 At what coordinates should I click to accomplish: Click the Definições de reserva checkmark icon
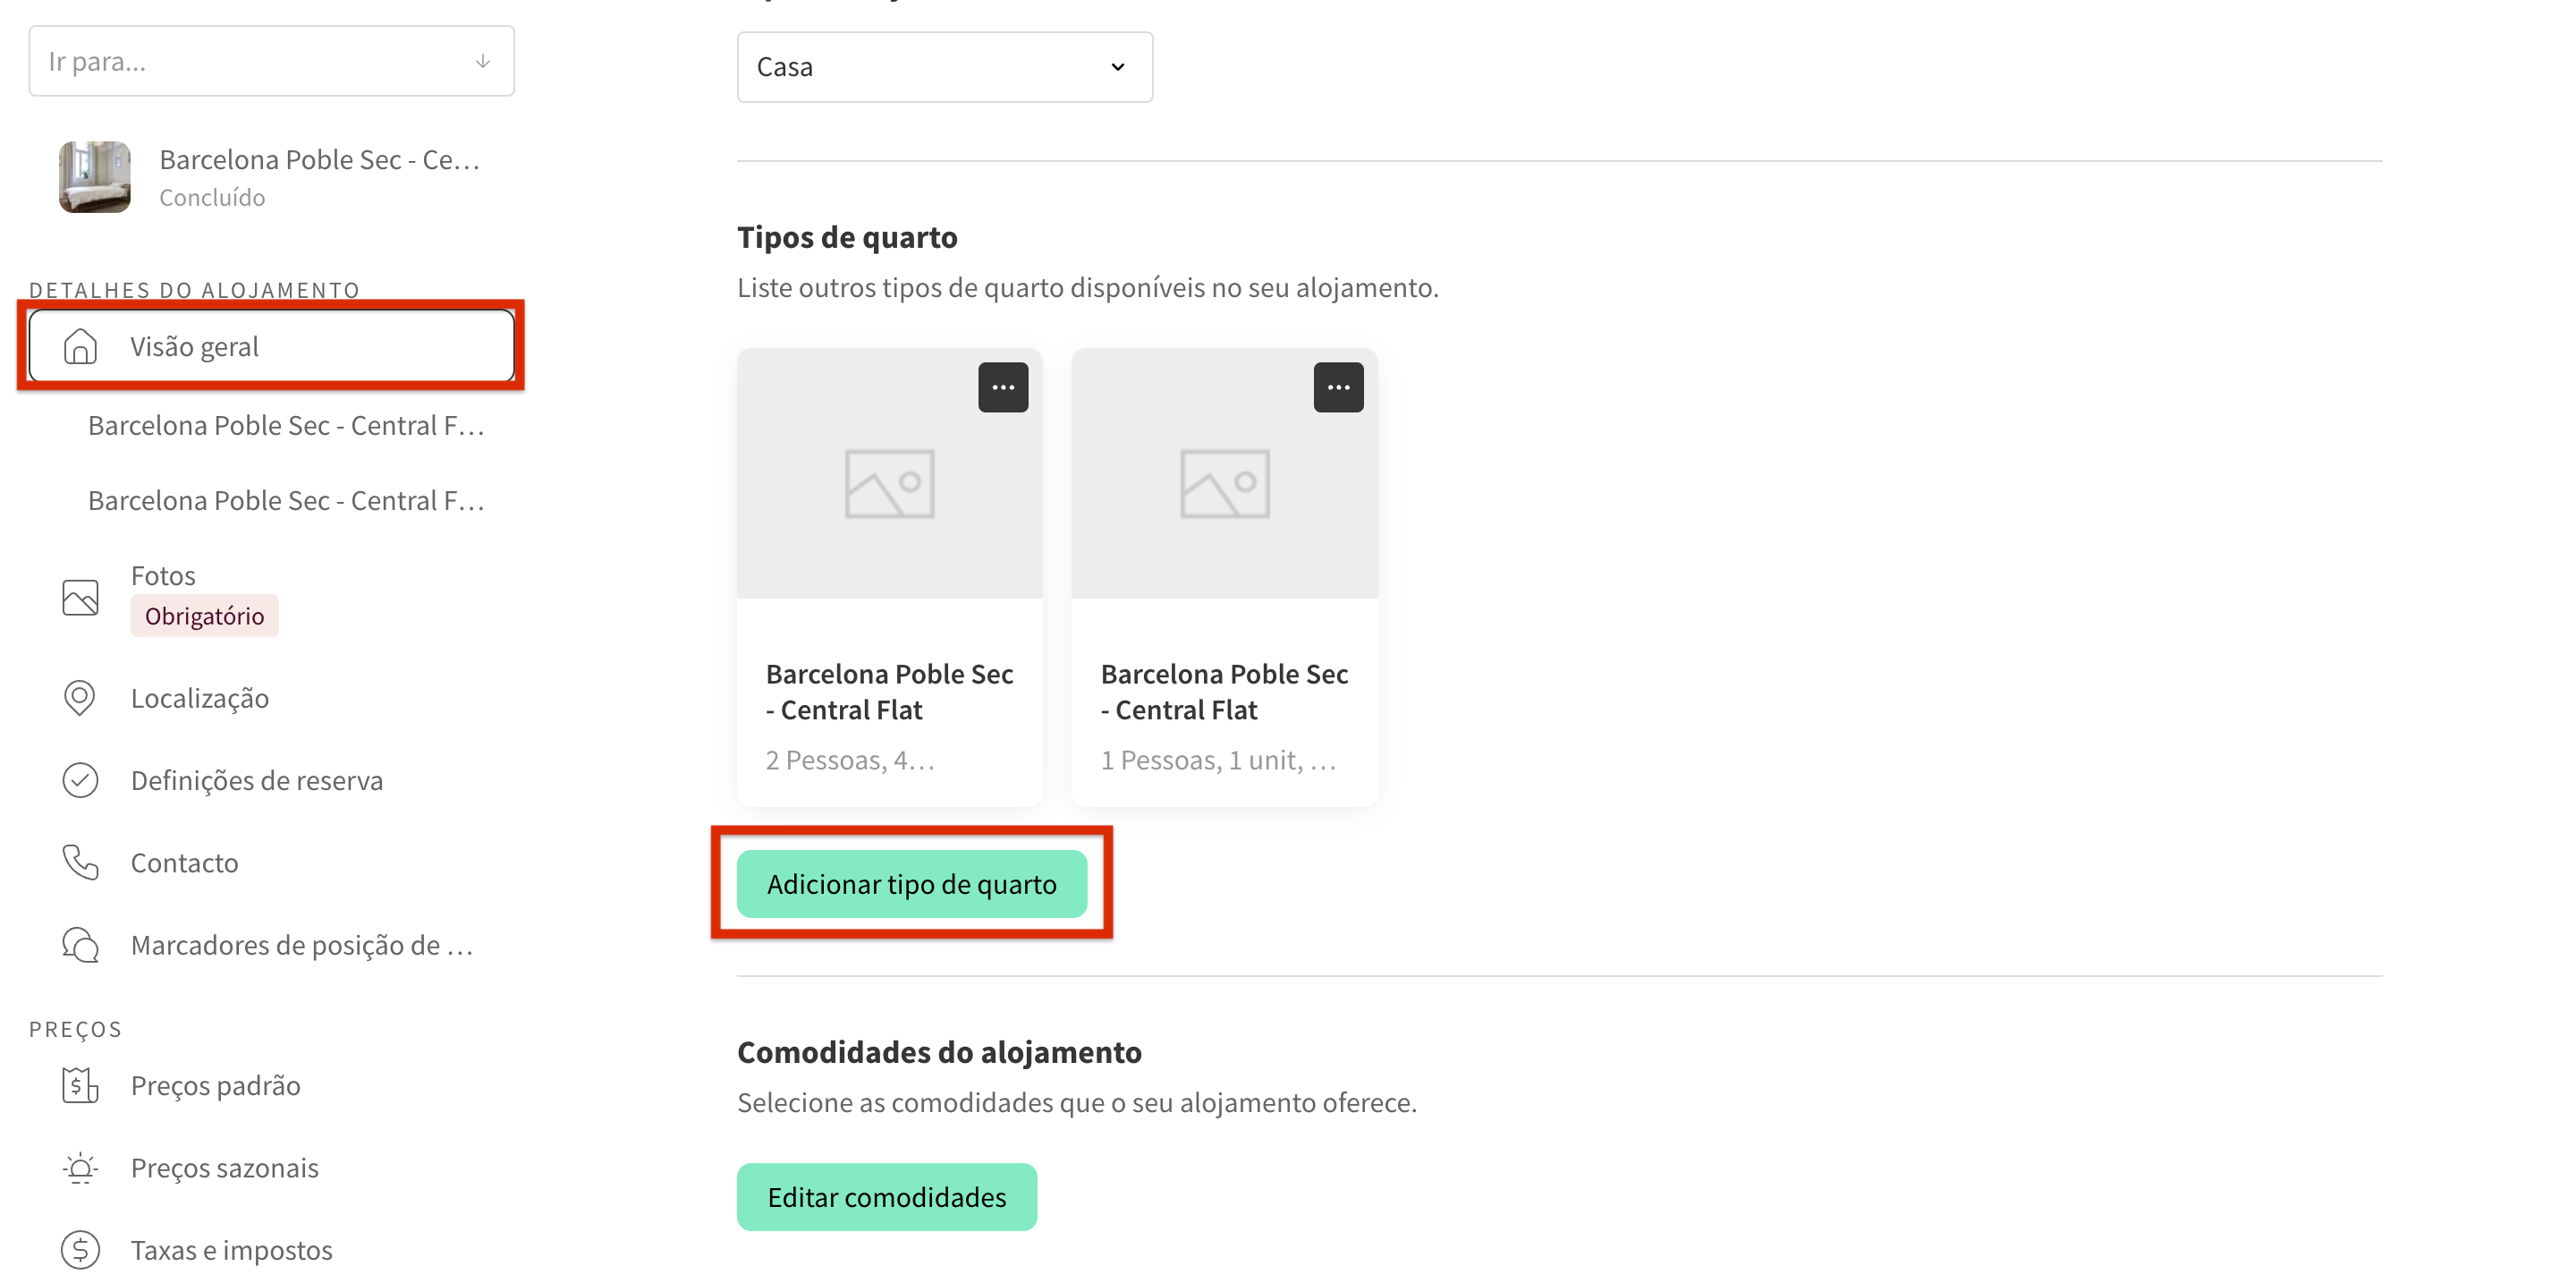click(80, 780)
